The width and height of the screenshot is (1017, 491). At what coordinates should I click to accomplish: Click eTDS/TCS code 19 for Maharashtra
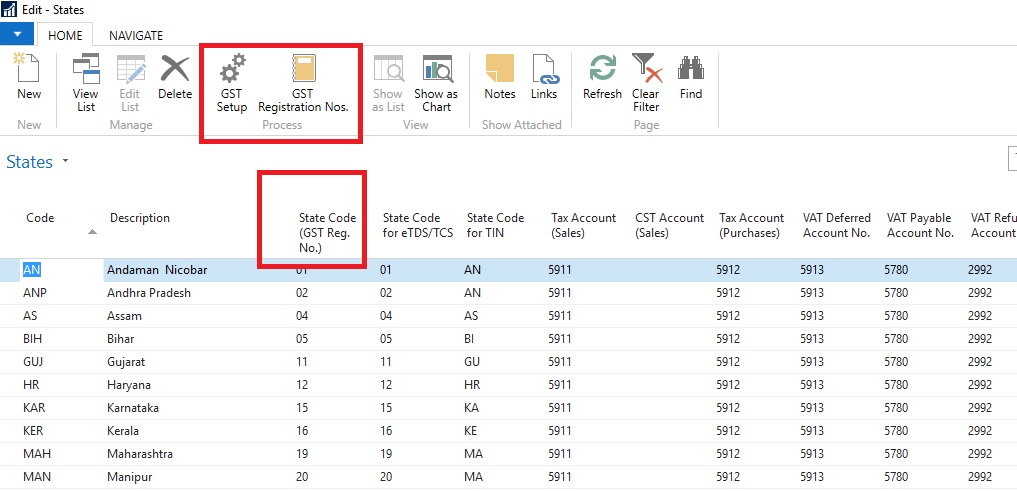click(386, 454)
